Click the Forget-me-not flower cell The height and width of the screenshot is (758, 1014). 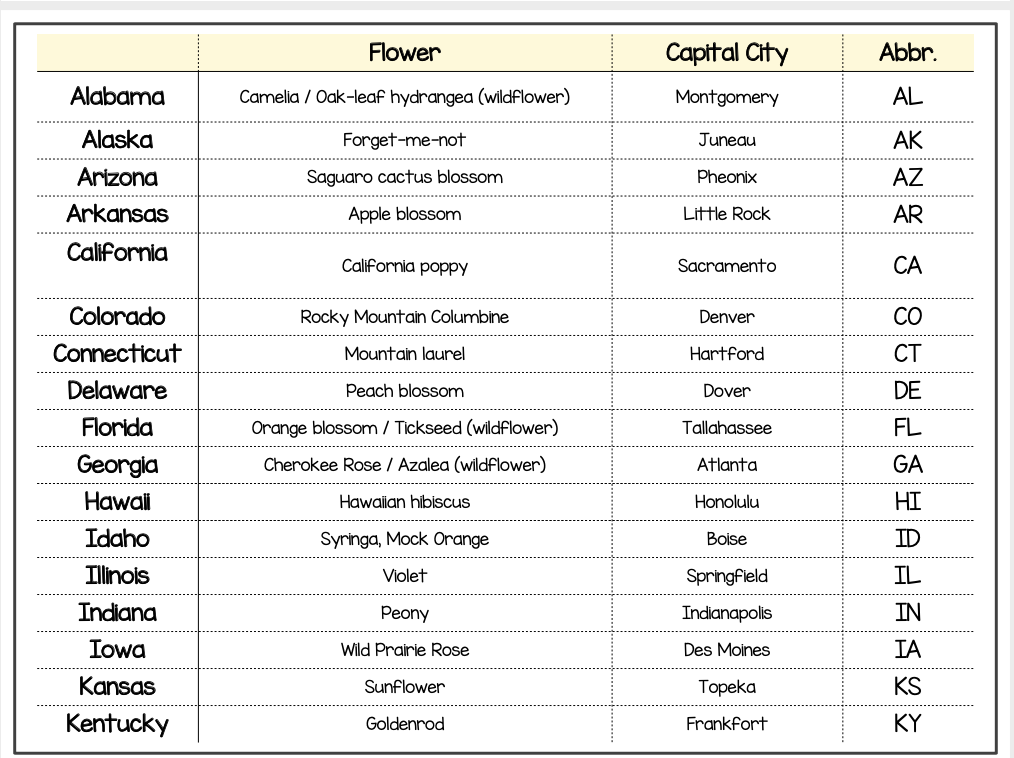(x=404, y=140)
